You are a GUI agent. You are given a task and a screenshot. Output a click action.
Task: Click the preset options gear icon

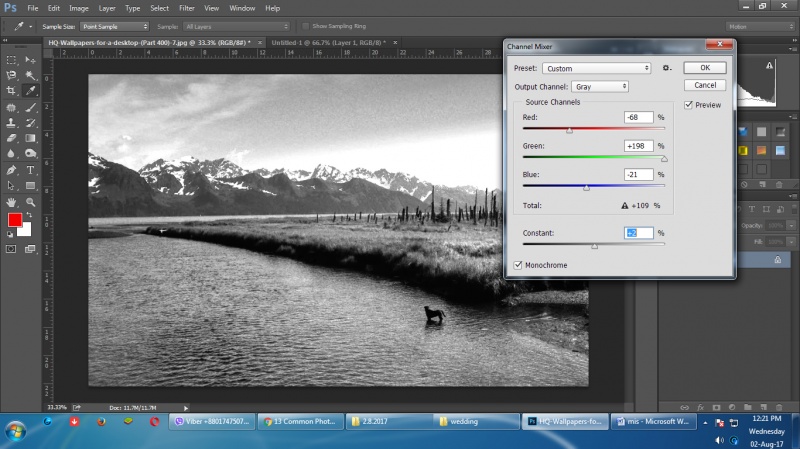pyautogui.click(x=667, y=68)
